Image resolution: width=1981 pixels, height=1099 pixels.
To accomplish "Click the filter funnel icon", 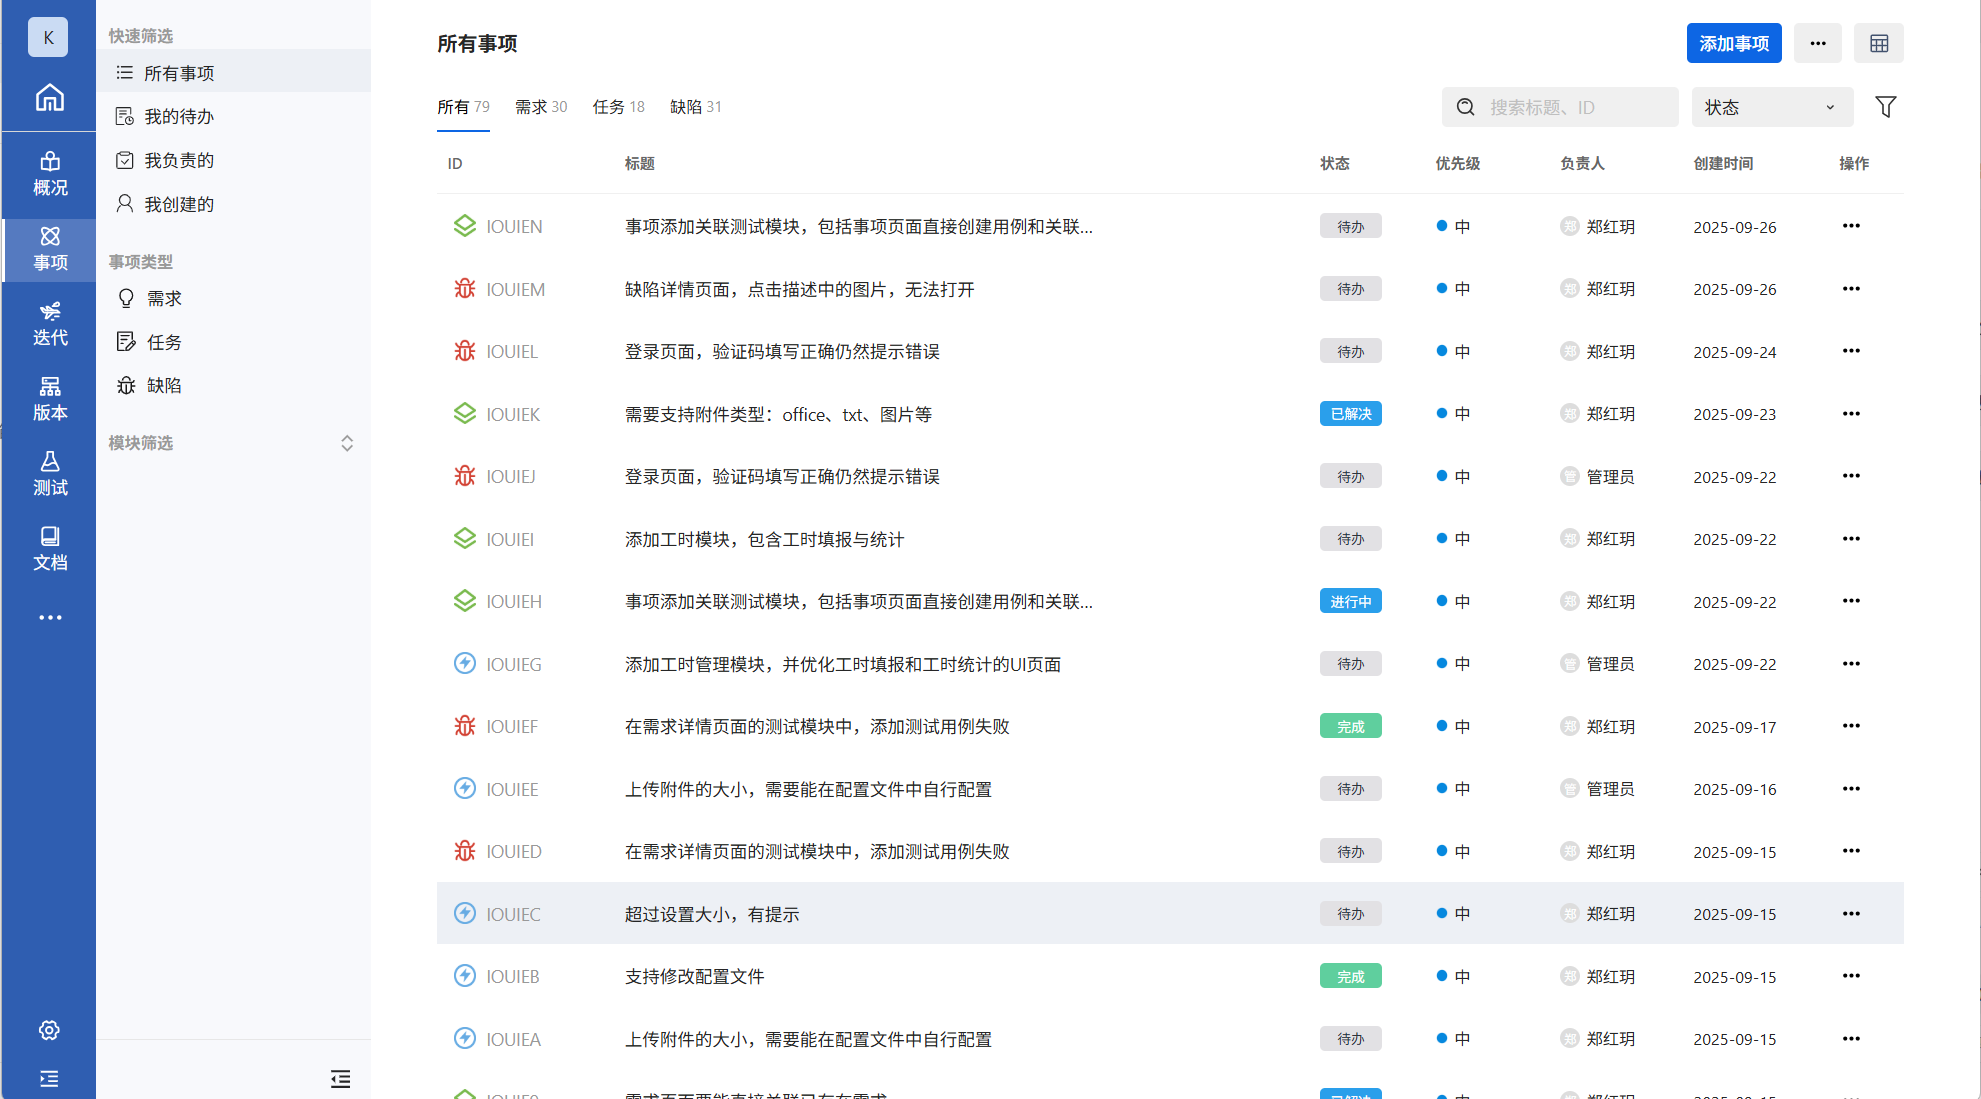I will click(x=1885, y=107).
